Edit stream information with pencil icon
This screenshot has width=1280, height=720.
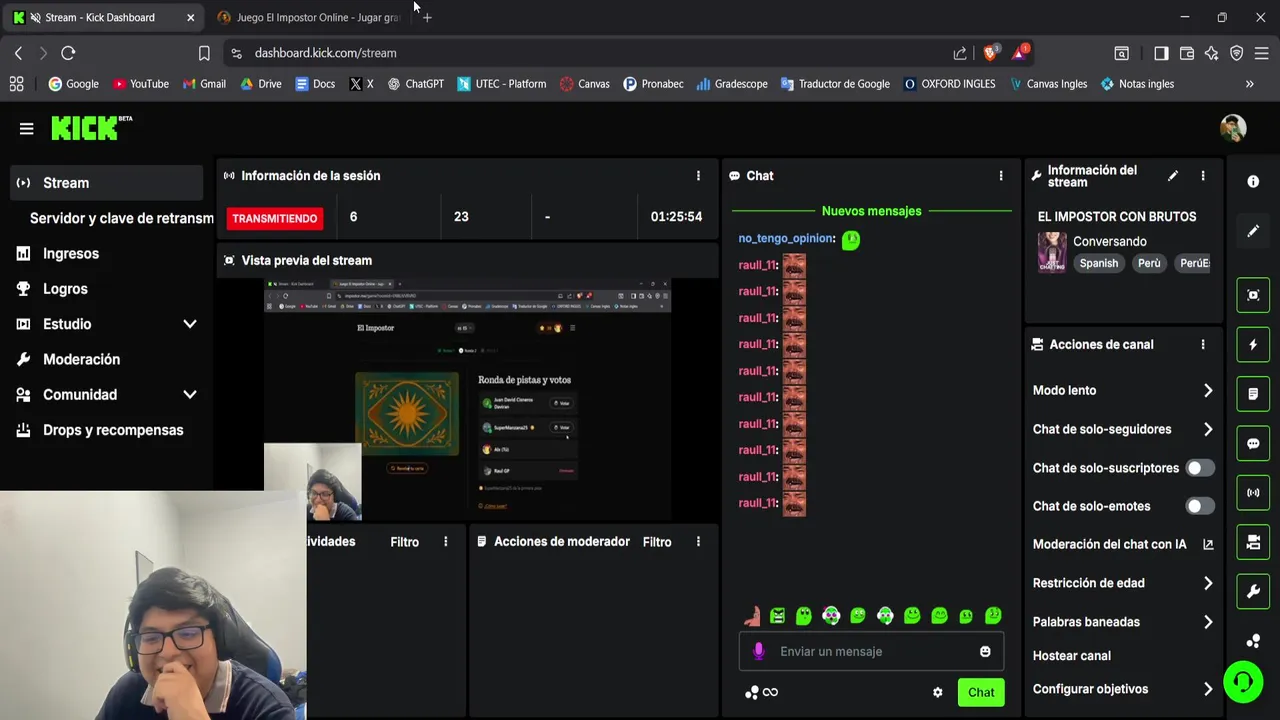click(x=1173, y=176)
